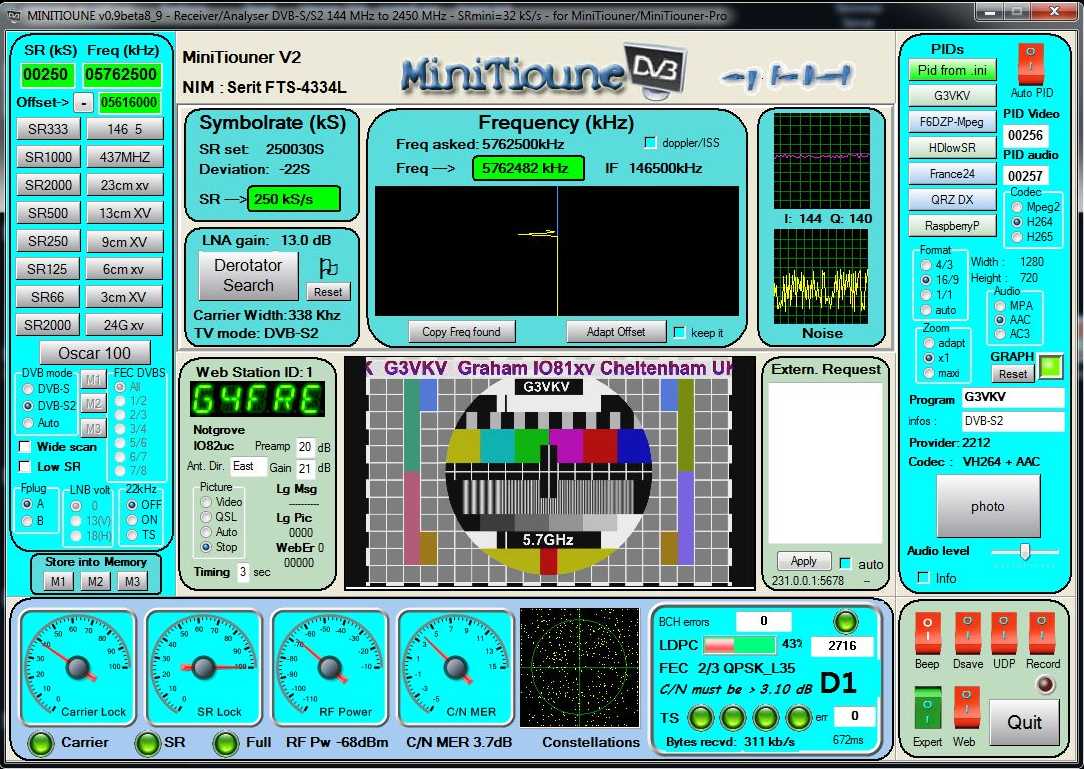Click the green Full LED indicator
This screenshot has height=769, width=1084.
(x=226, y=743)
